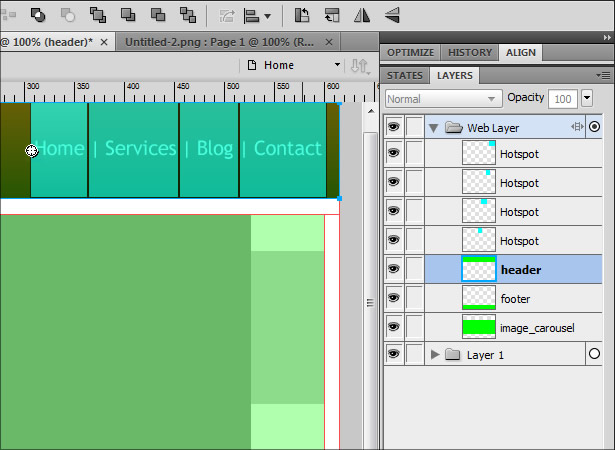The image size is (615, 450).
Task: Select the image_carousel layer thumbnail
Action: click(x=479, y=327)
